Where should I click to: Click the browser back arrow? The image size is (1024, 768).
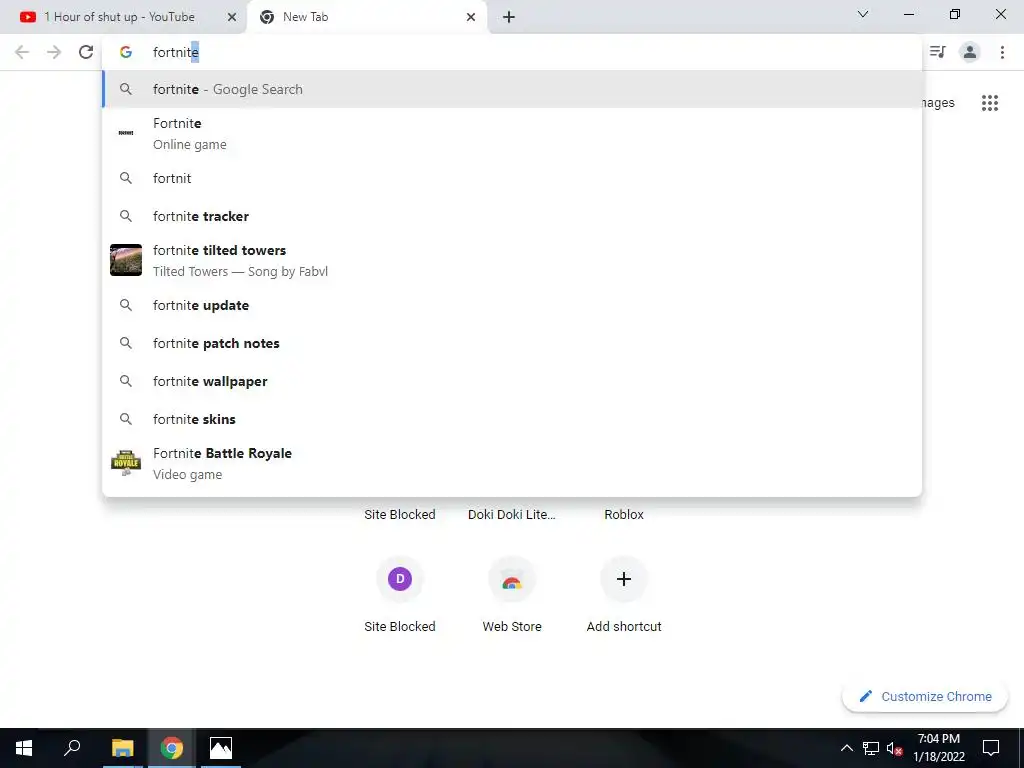(x=22, y=52)
